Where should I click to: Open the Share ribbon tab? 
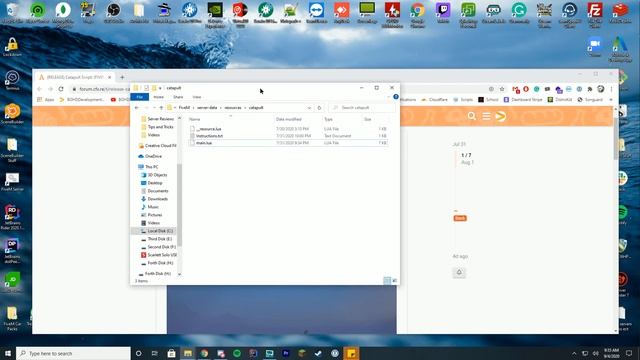(178, 97)
